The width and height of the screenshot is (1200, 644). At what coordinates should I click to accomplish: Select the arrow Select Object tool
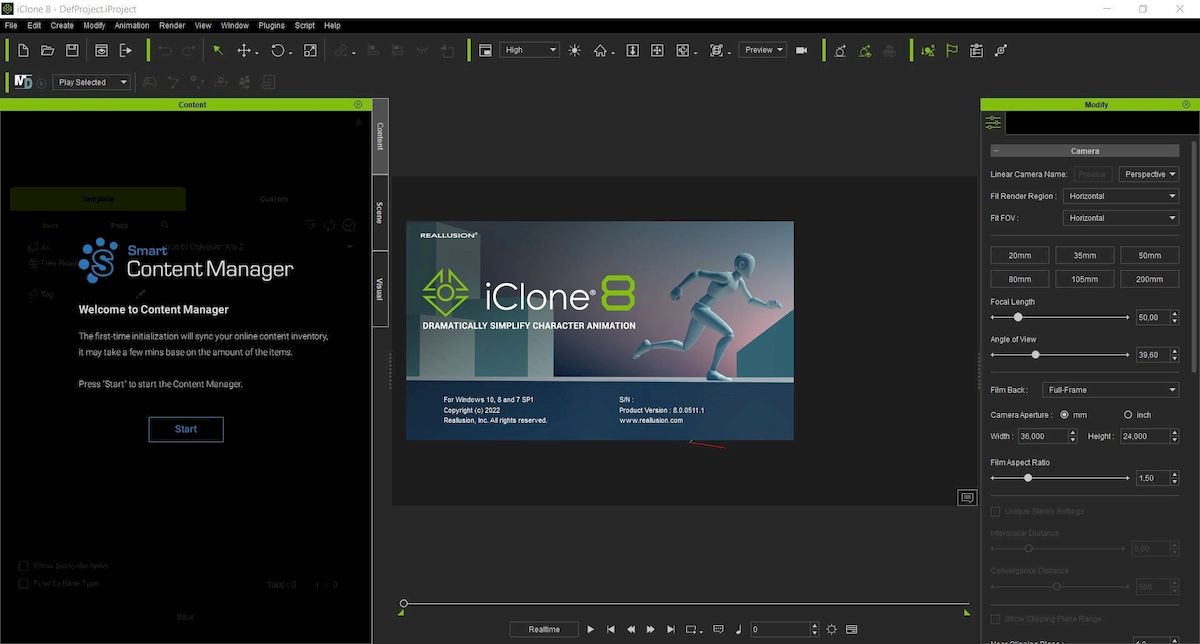(x=217, y=50)
